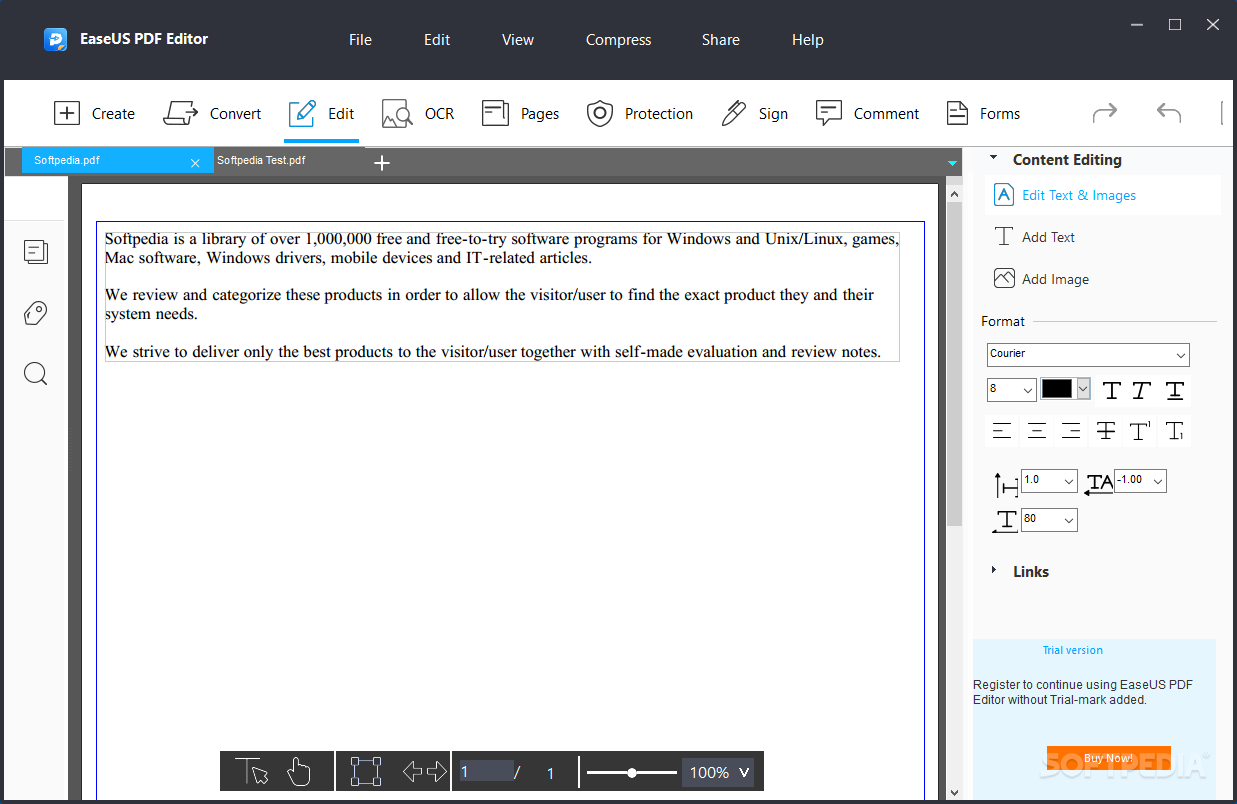Image resolution: width=1237 pixels, height=804 pixels.
Task: Open the font color dropdown arrow
Action: 1083,389
